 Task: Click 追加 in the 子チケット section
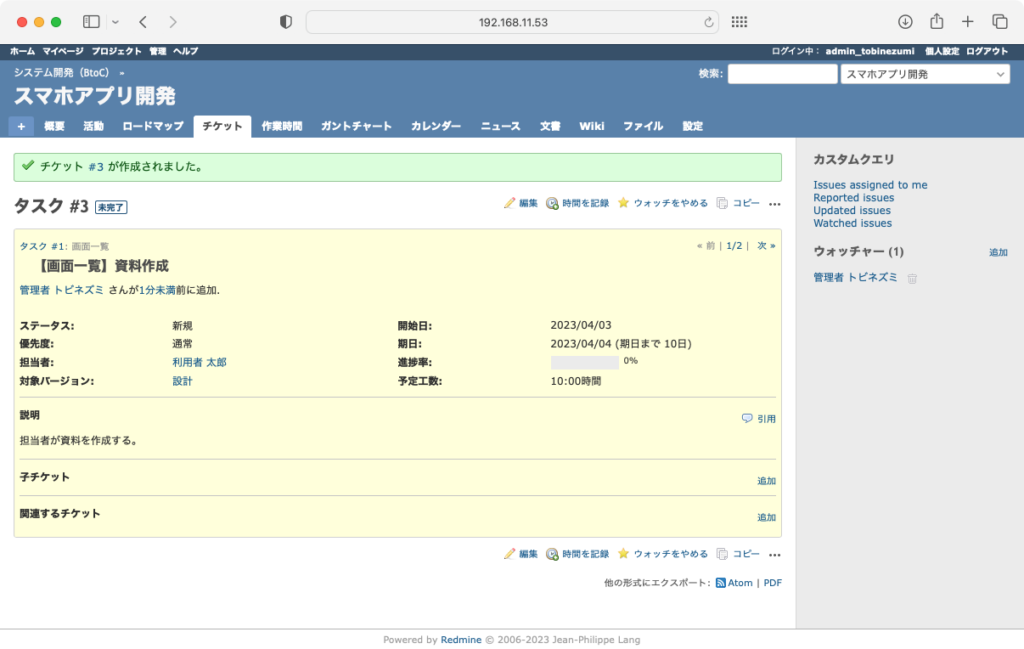766,481
